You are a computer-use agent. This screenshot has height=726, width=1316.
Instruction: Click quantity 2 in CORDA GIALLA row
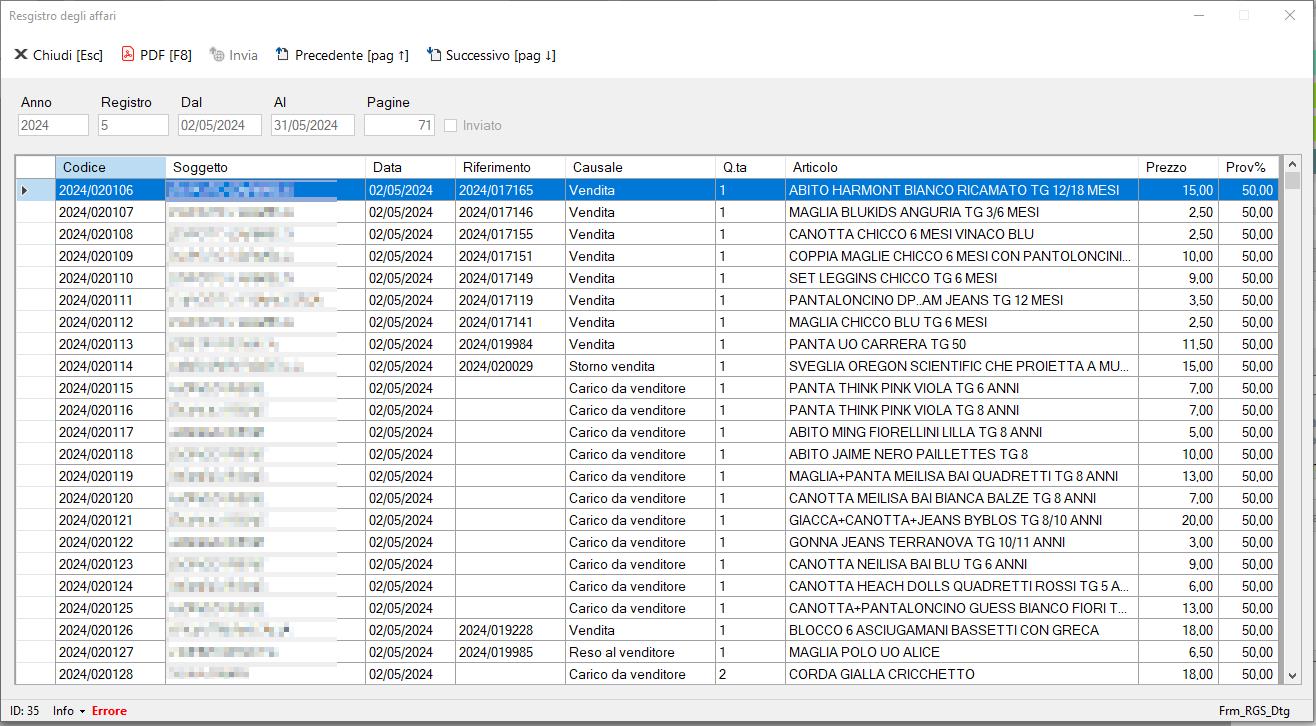point(750,674)
